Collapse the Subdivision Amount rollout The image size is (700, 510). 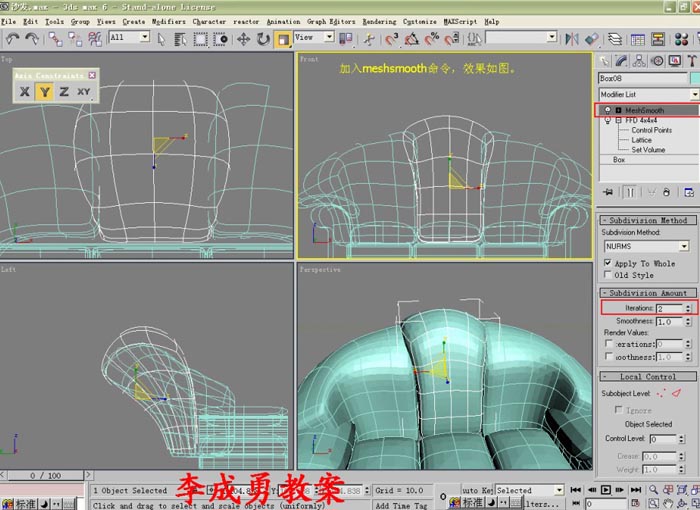pos(648,293)
